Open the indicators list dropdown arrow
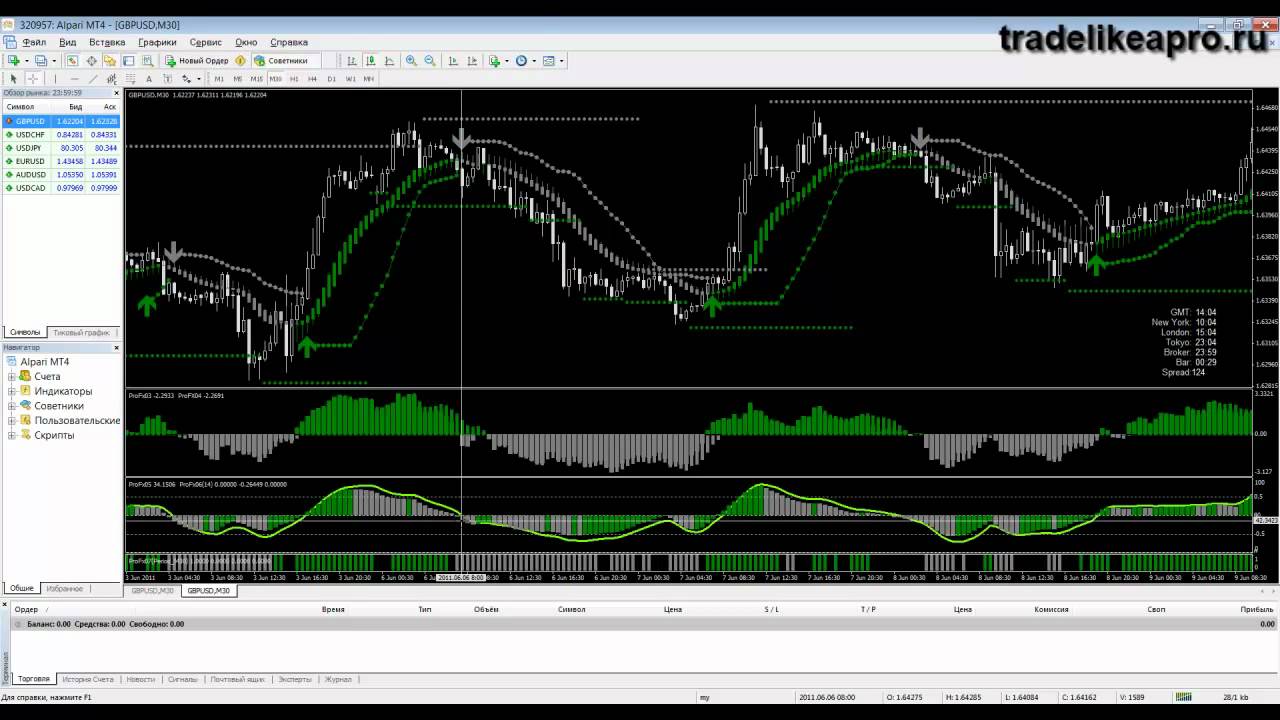 pos(507,61)
